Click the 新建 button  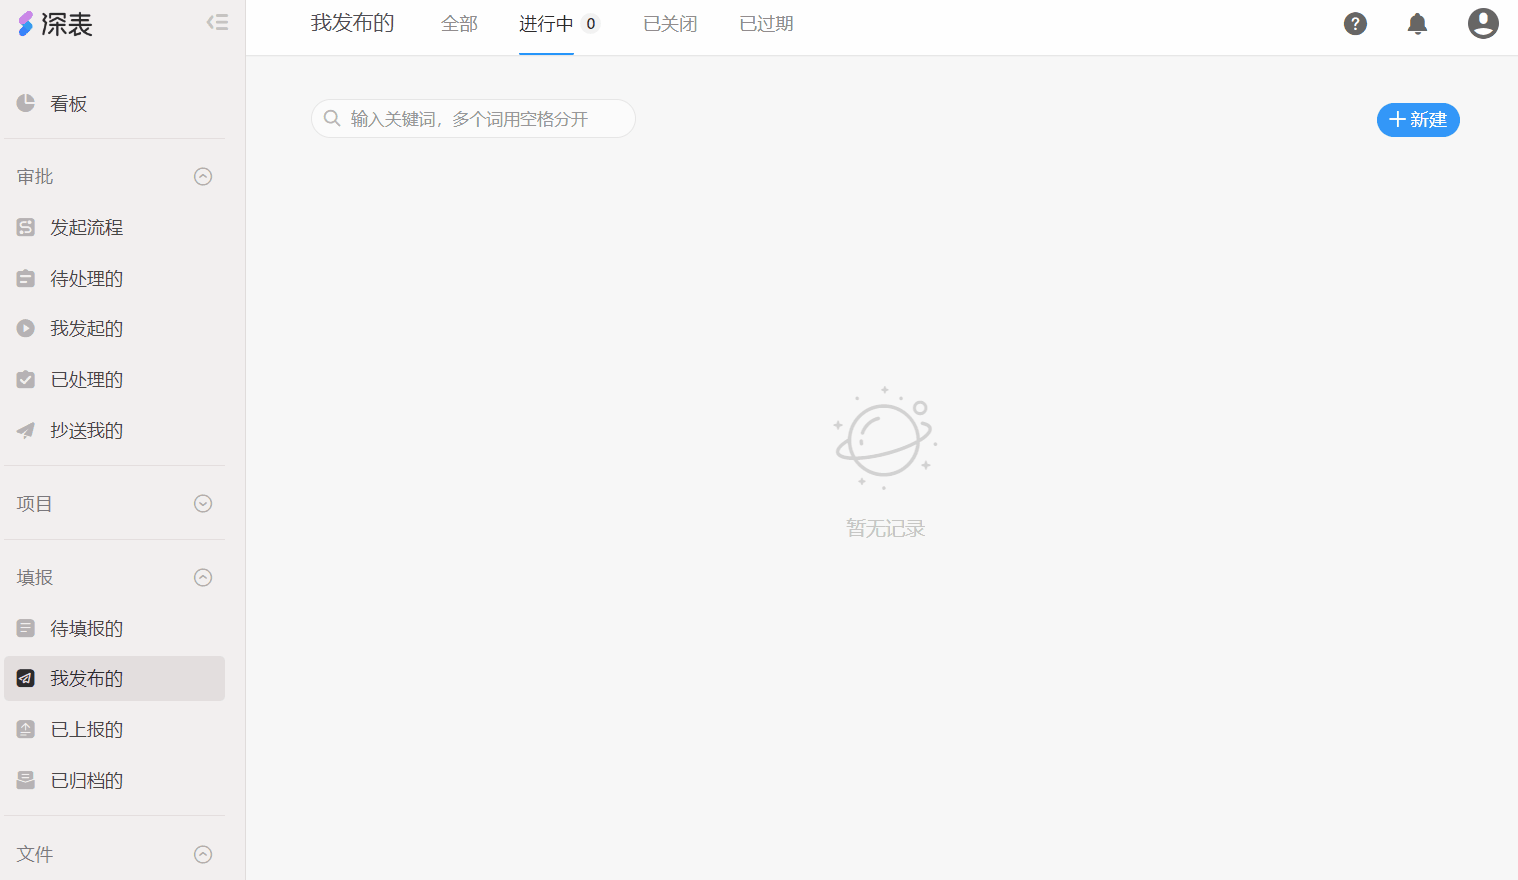[1417, 120]
